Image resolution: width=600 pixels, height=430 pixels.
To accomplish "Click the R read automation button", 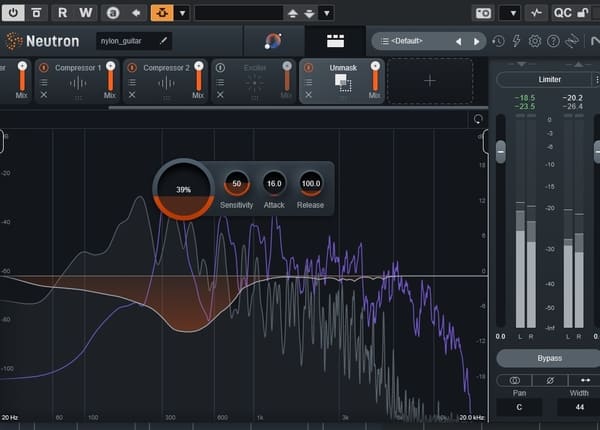I will (63, 13).
